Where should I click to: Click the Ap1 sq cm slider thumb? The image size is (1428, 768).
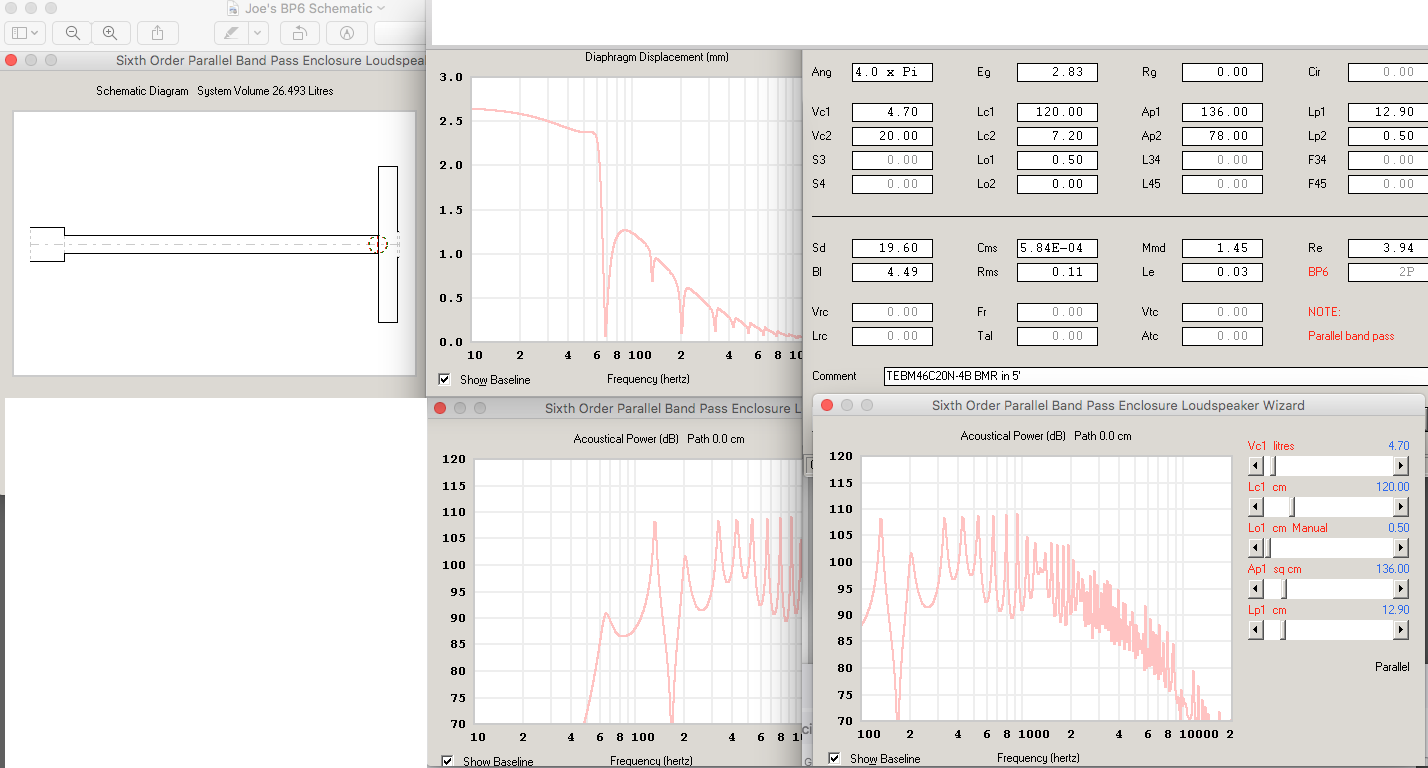pos(1284,589)
